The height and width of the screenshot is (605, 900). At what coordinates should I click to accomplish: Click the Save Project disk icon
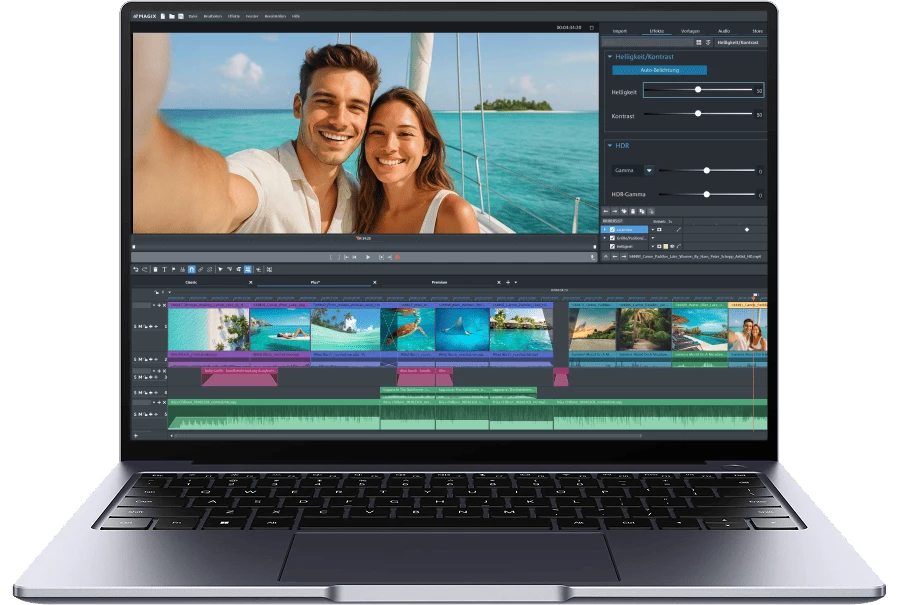pyautogui.click(x=180, y=17)
